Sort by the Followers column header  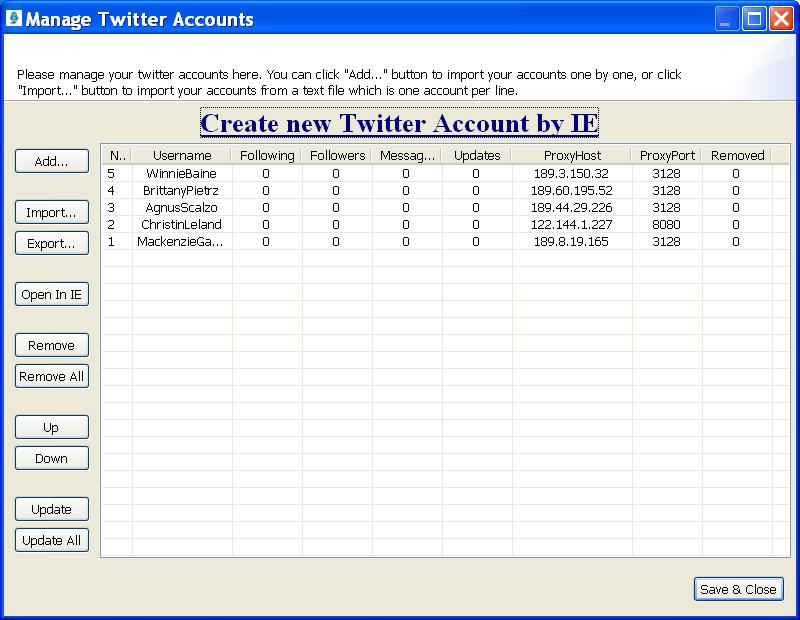click(337, 156)
